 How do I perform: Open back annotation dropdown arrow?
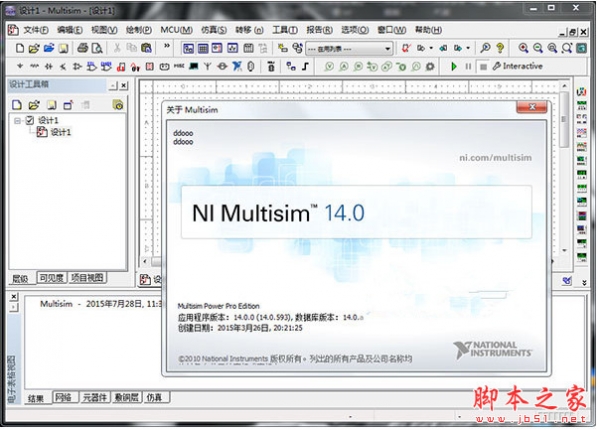431,48
